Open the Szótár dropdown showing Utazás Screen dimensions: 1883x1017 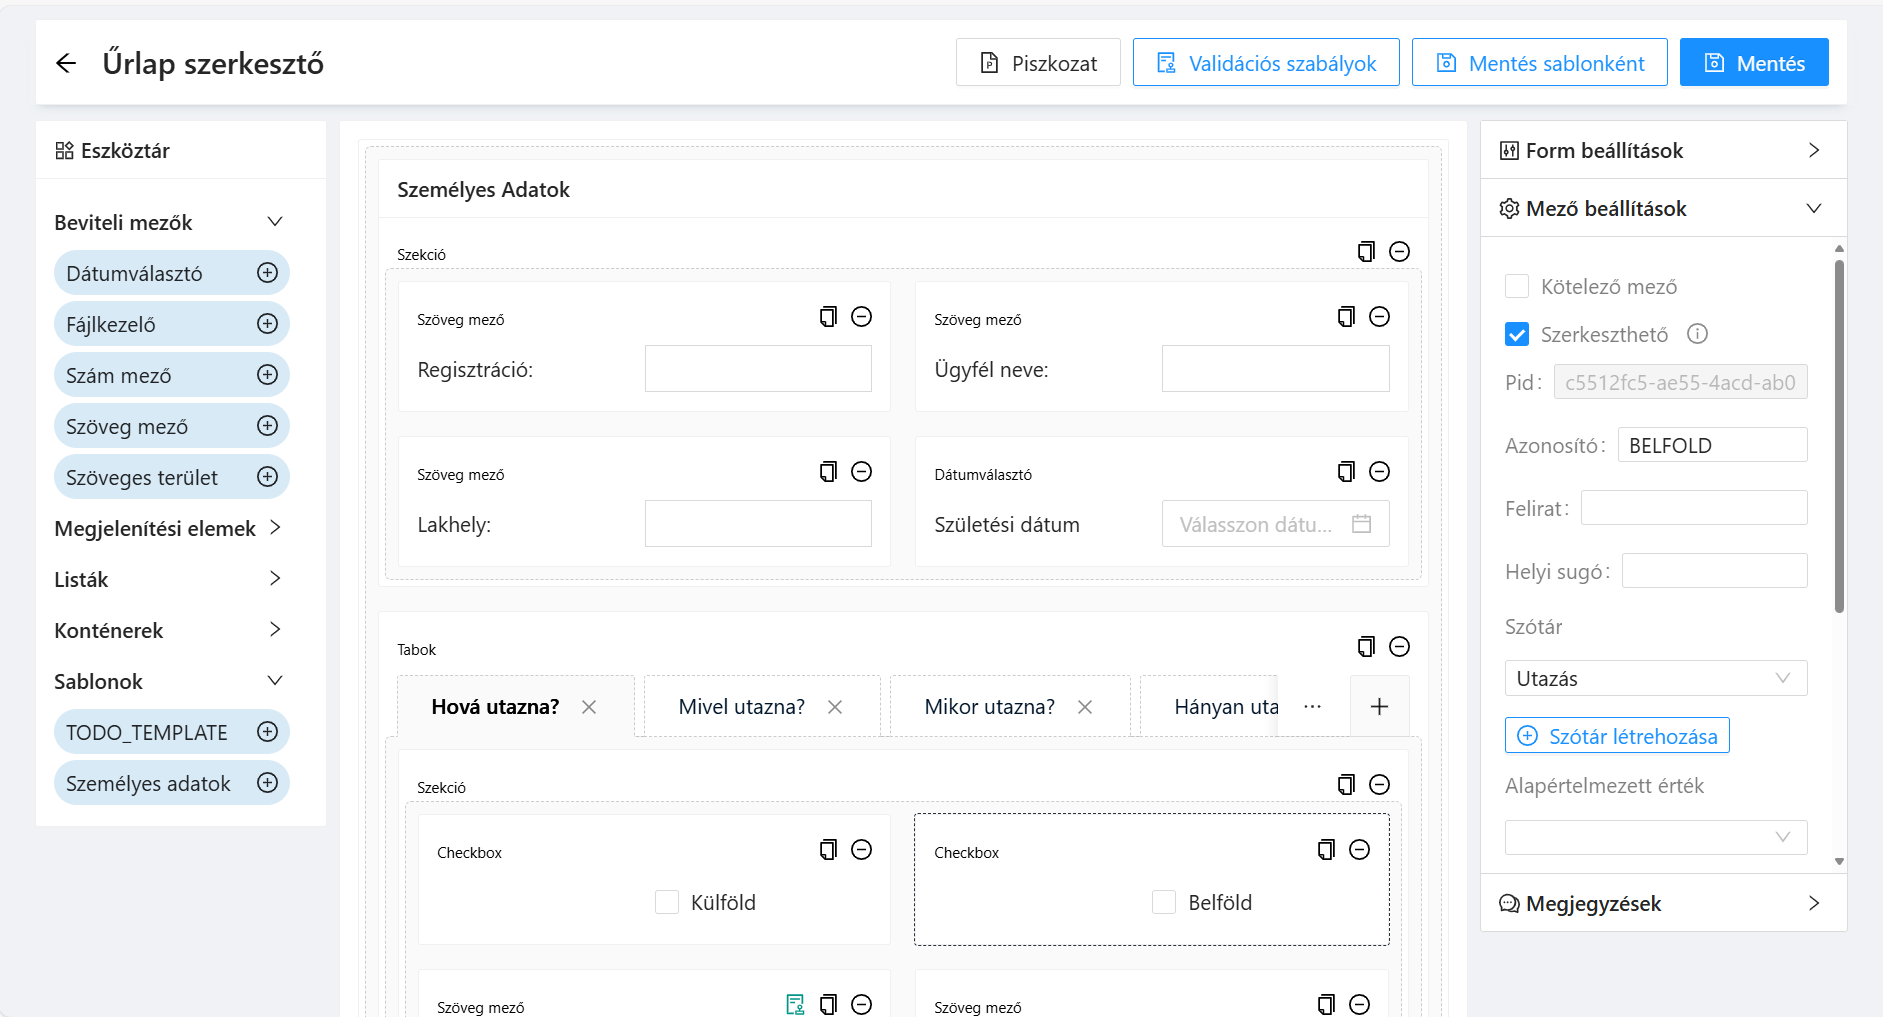tap(1655, 678)
